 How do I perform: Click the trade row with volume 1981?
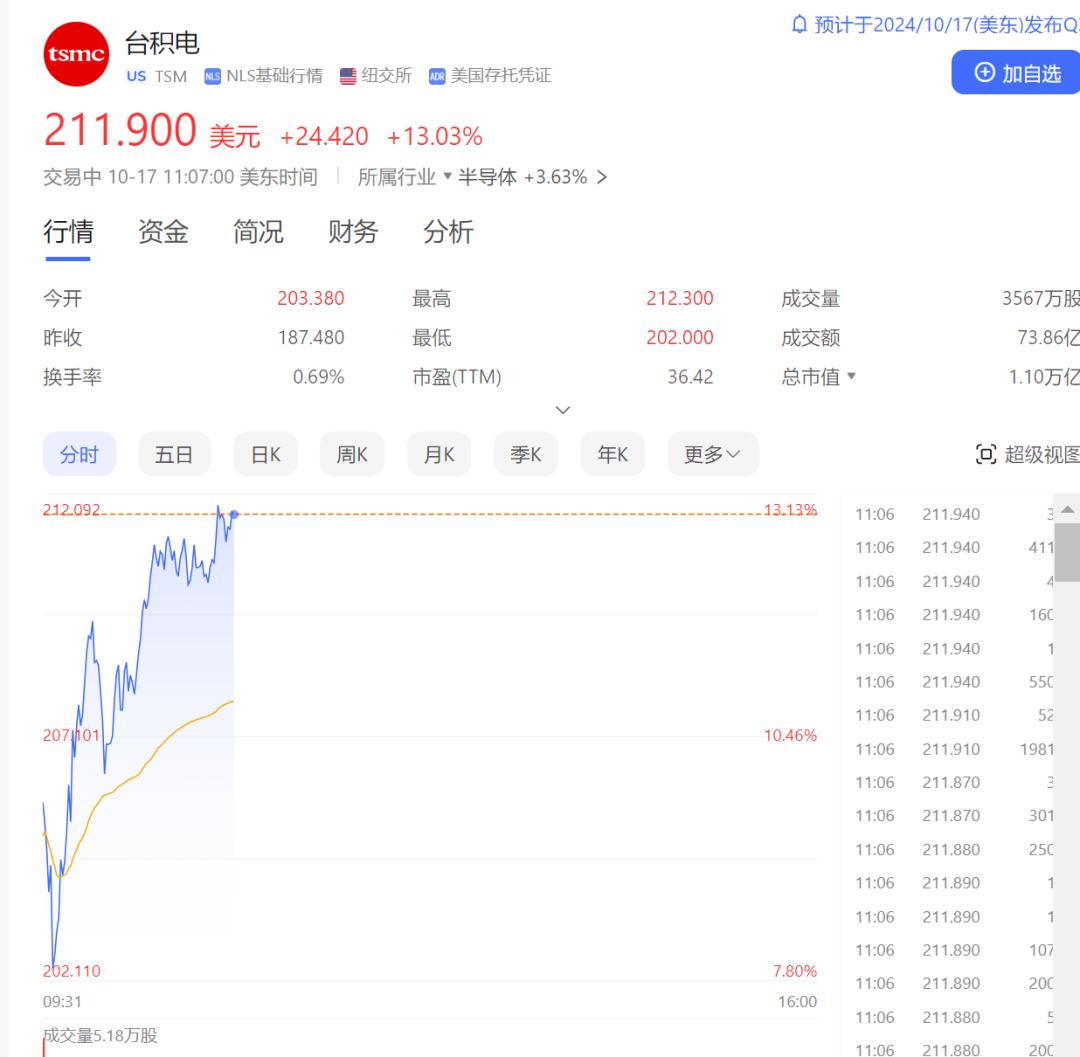click(953, 749)
